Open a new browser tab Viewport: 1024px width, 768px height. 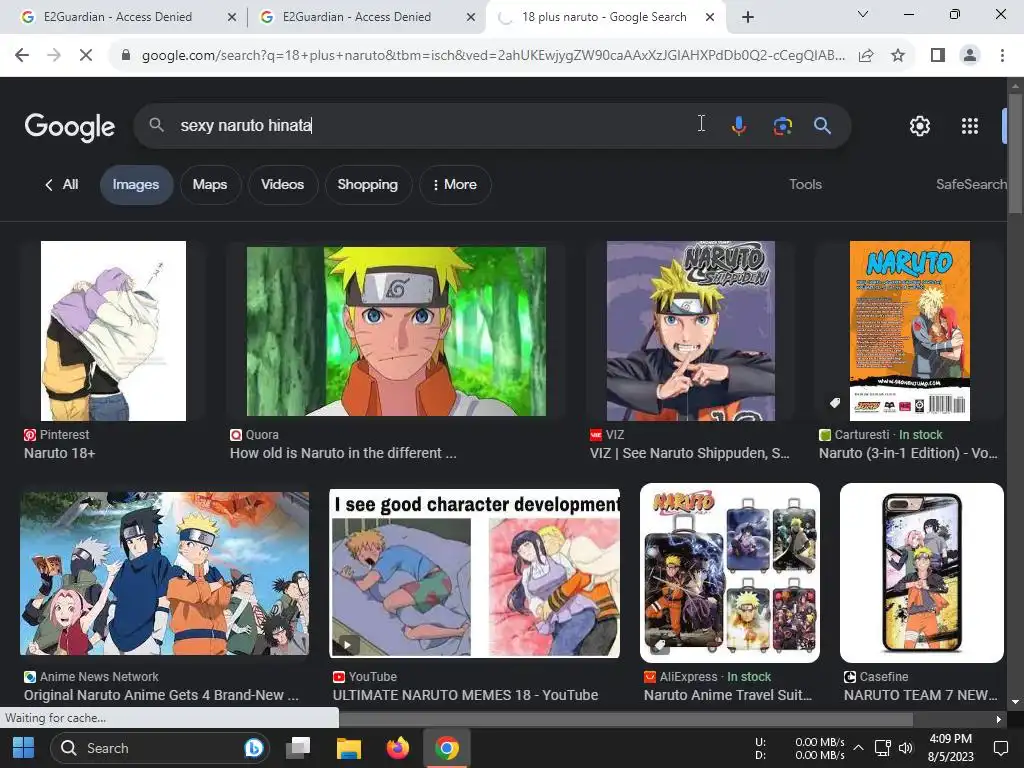tap(748, 17)
